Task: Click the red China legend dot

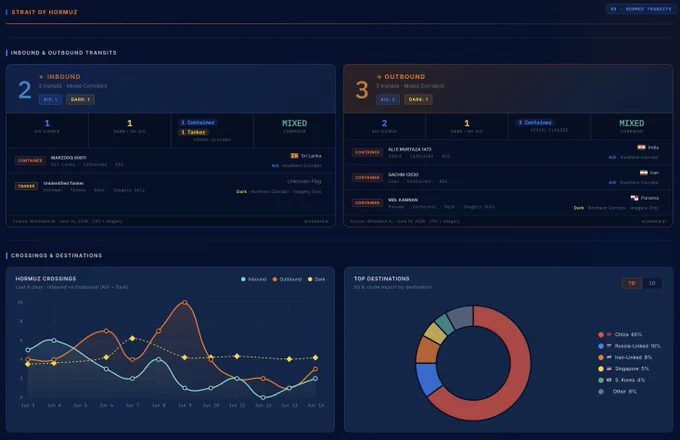Action: pos(601,335)
